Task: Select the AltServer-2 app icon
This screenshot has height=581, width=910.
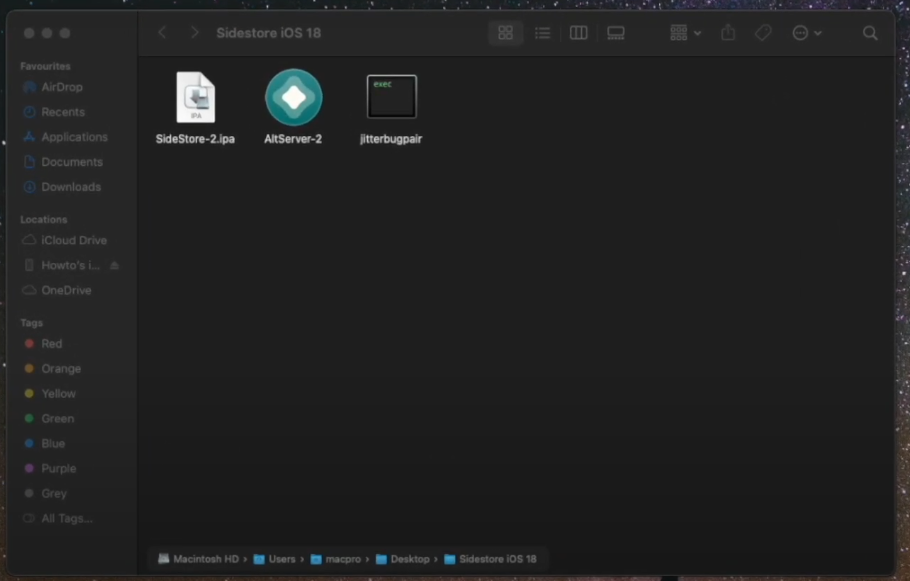Action: coord(294,98)
